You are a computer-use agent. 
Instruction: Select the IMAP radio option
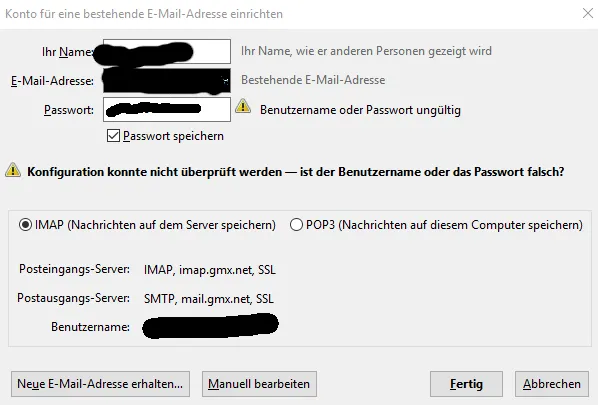tap(25, 225)
